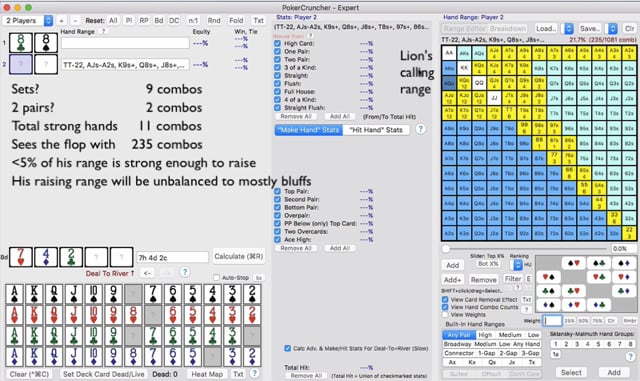This screenshot has height=381, width=640.
Task: Click the Fold button
Action: point(236,20)
